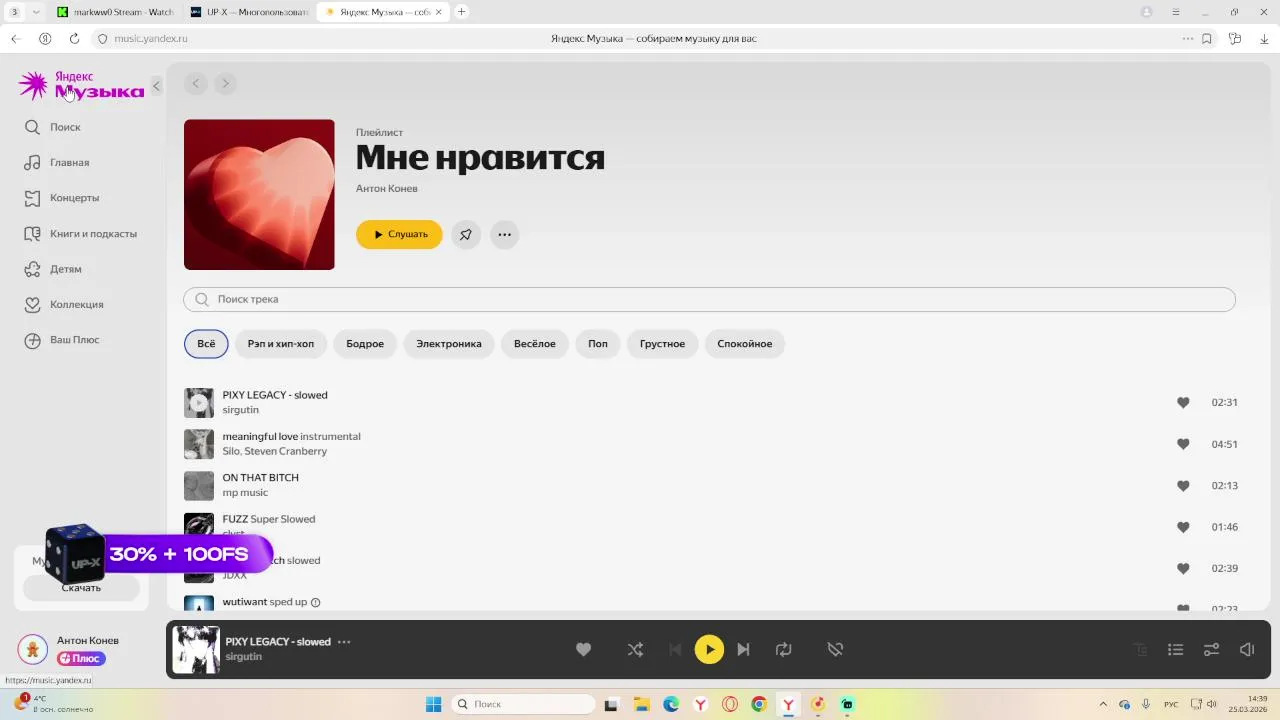1280x720 pixels.
Task: Pin the Мне нравится playlist
Action: [x=466, y=234]
